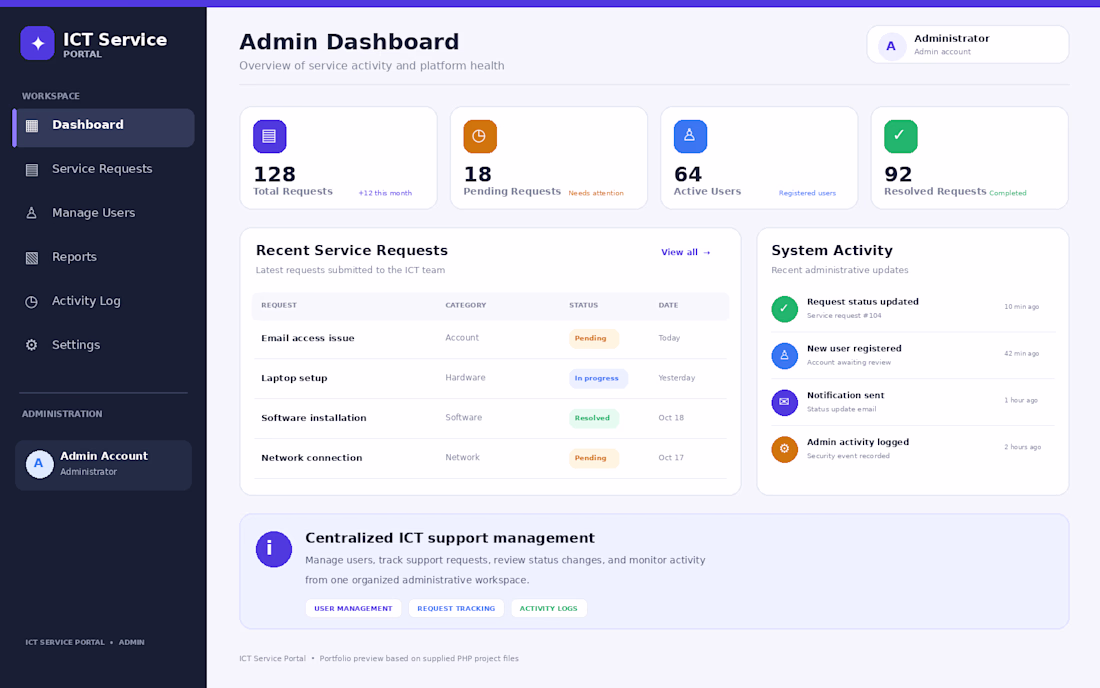Click the Manage Users person icon
This screenshot has height=688, width=1100.
pos(32,213)
